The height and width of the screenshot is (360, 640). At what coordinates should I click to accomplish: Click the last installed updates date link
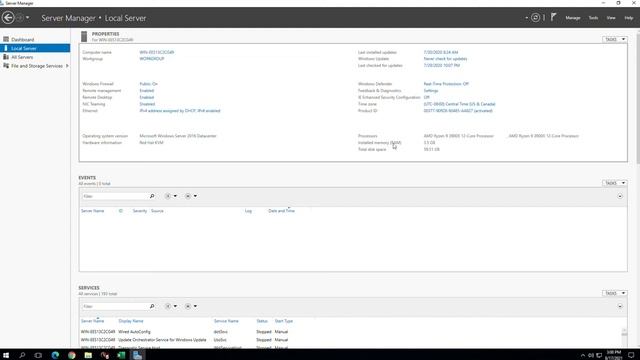(x=441, y=52)
